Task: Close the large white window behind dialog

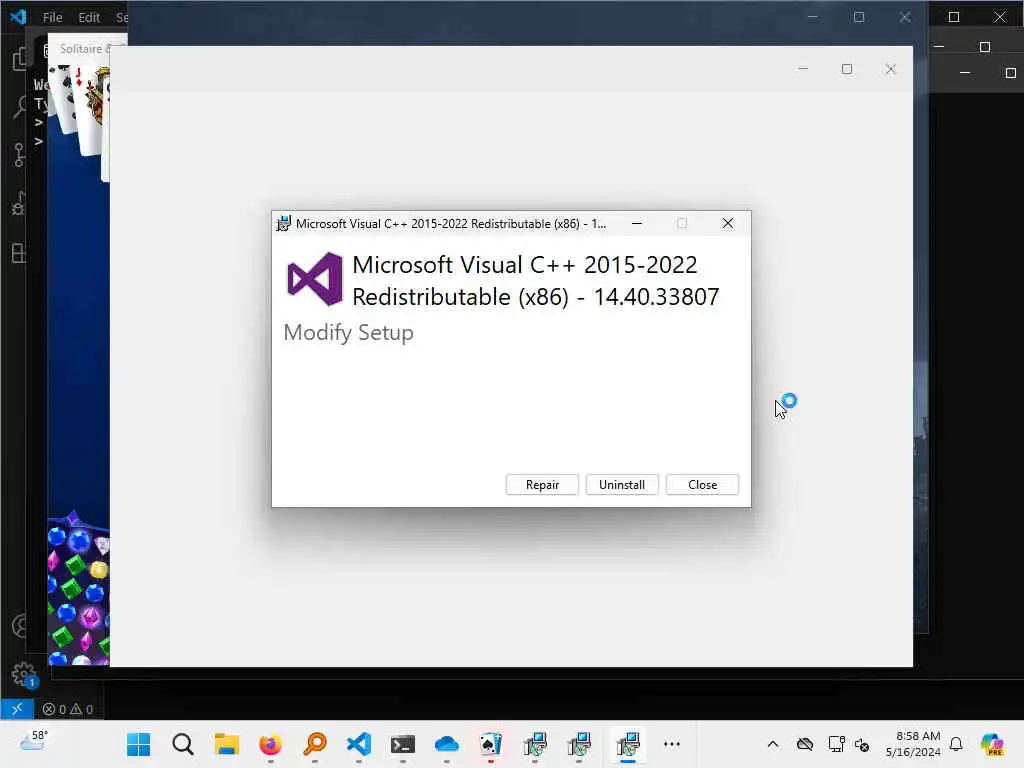Action: 891,69
